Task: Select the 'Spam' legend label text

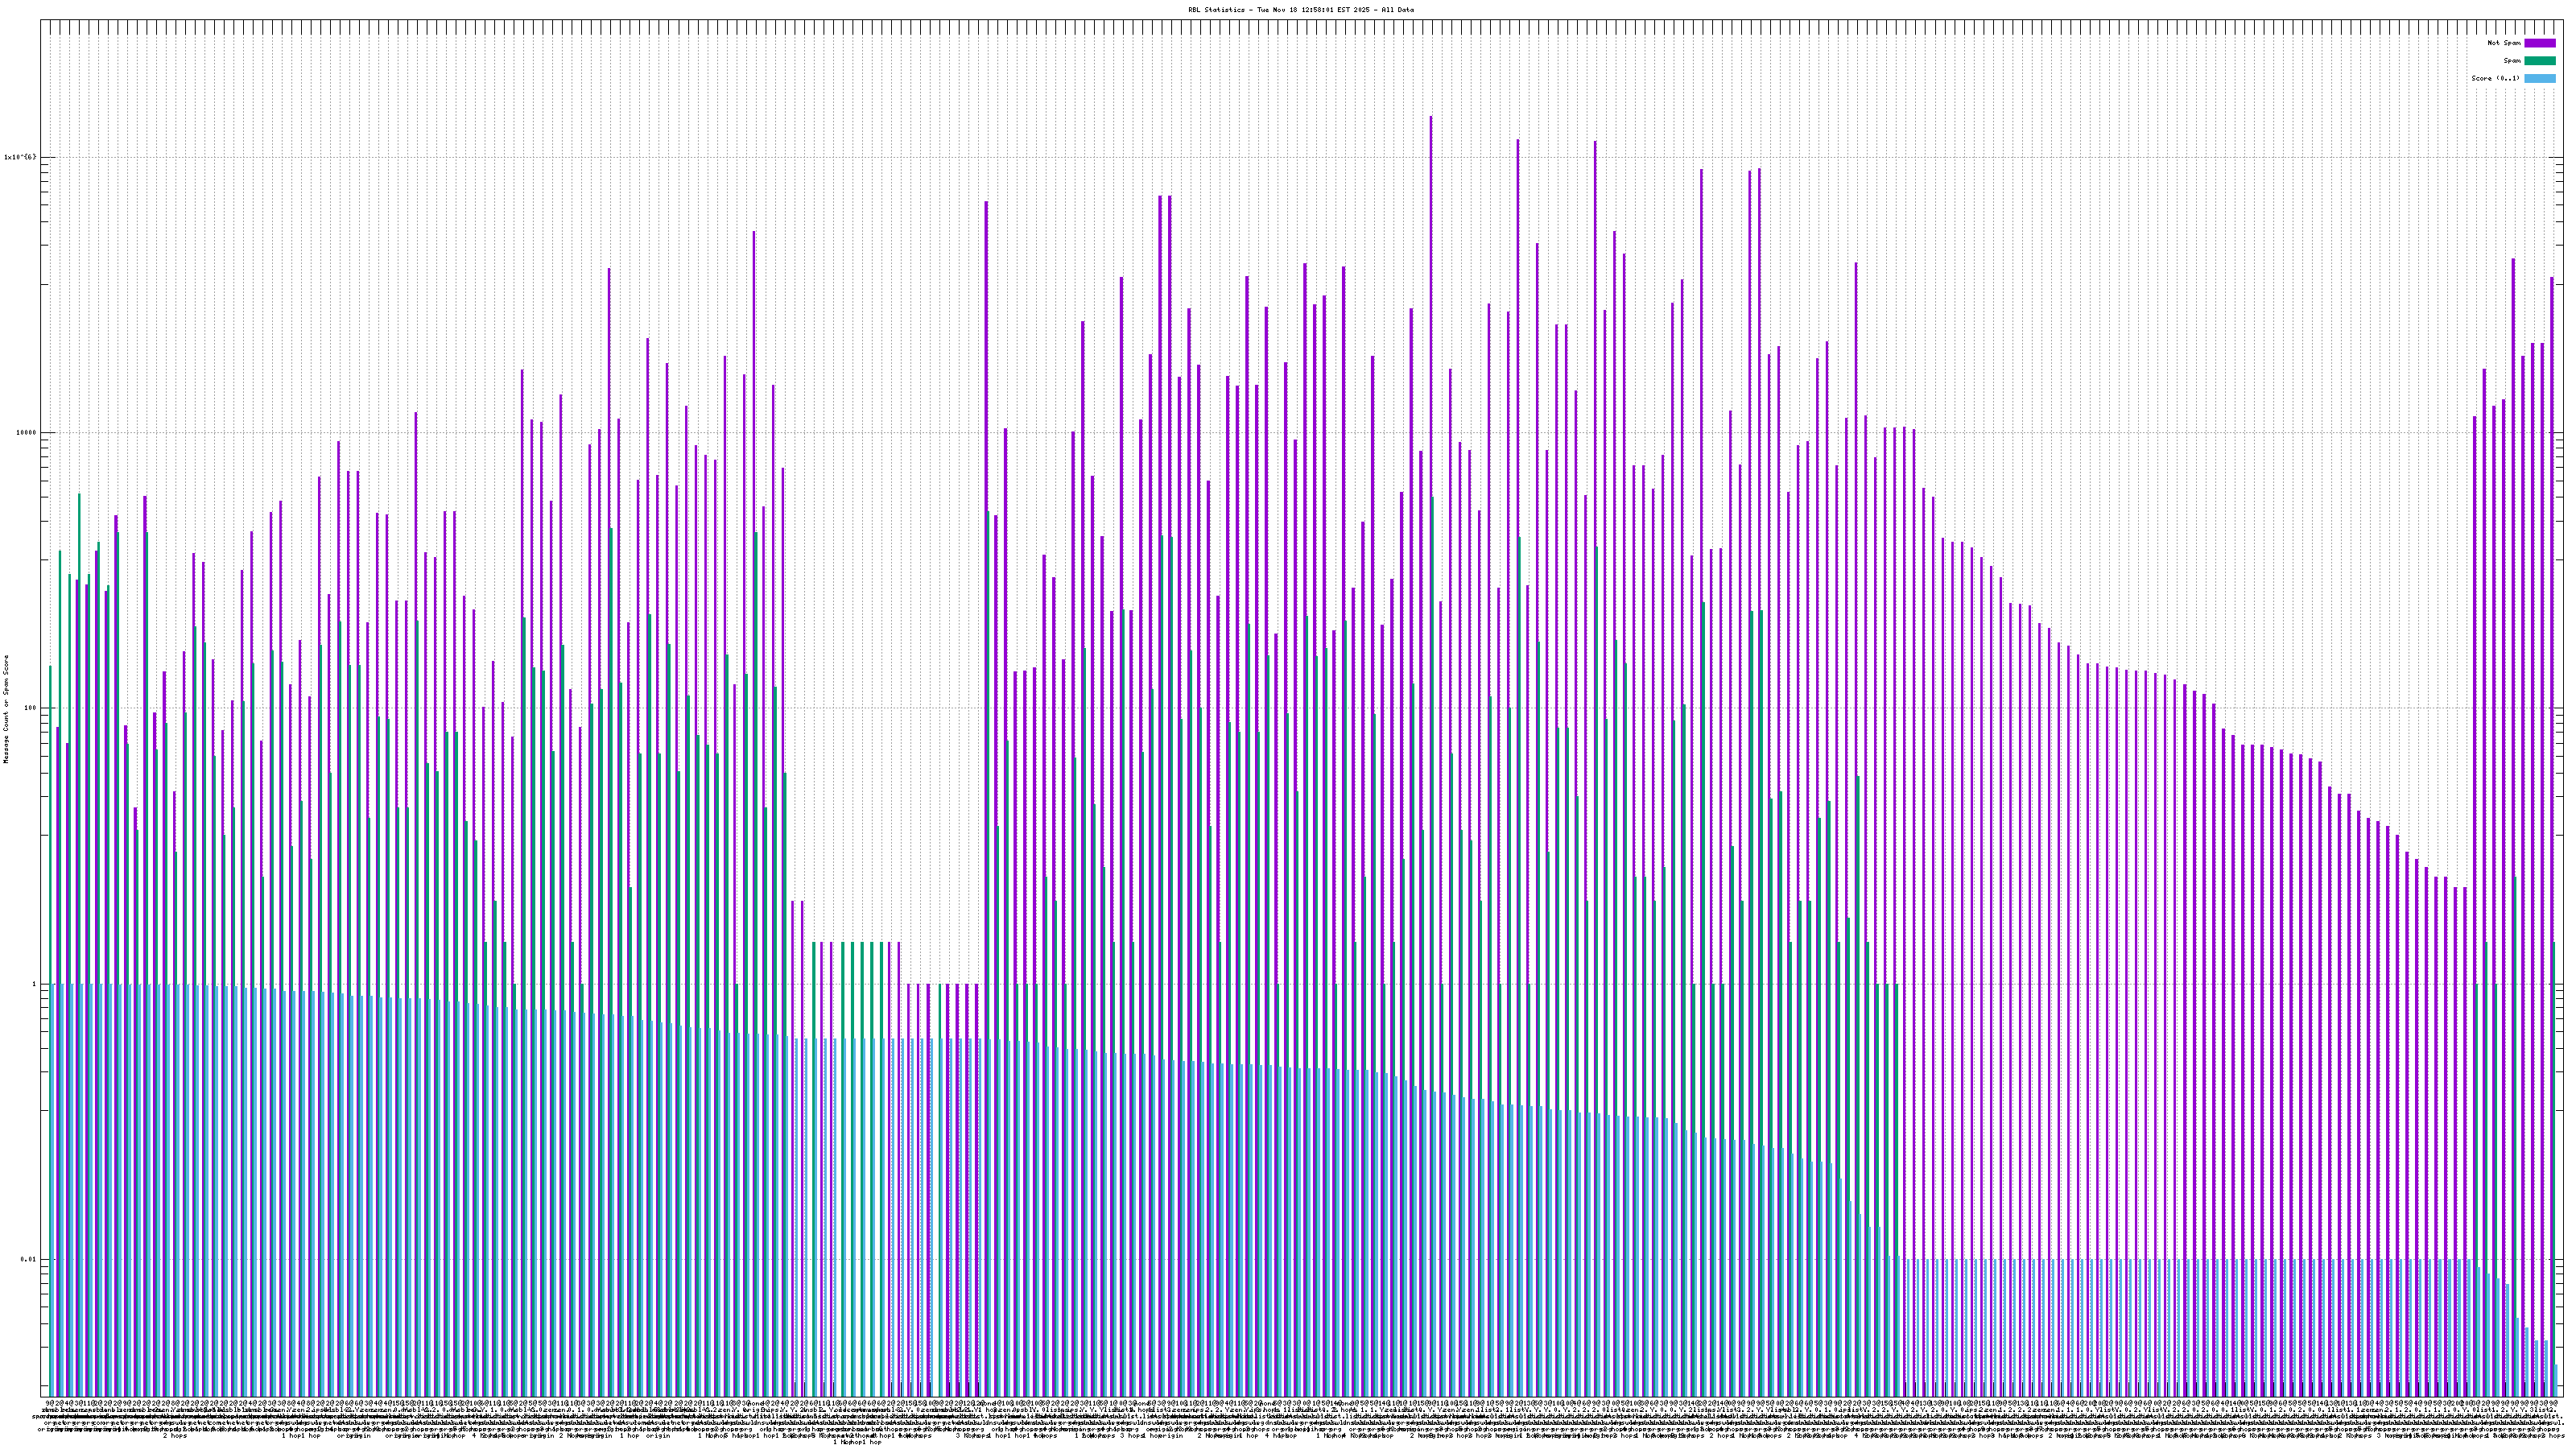Action: pyautogui.click(x=2512, y=61)
